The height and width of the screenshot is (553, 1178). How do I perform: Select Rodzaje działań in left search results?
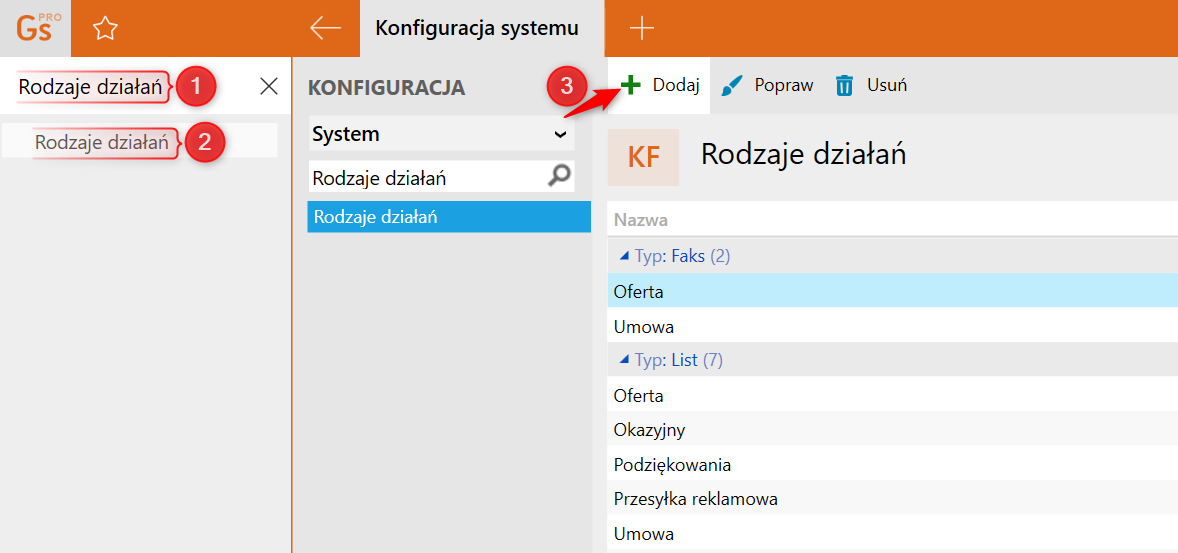[x=101, y=142]
